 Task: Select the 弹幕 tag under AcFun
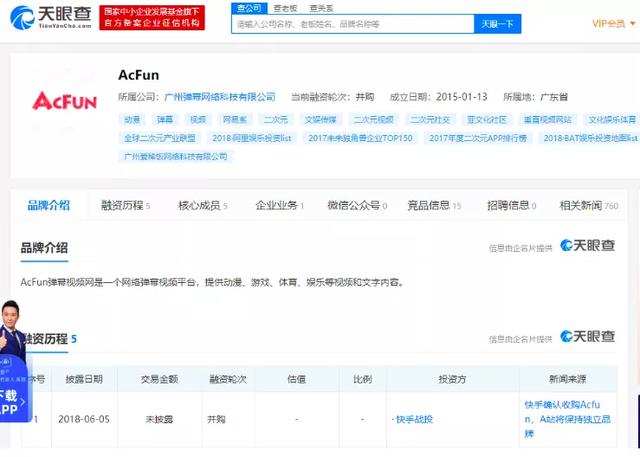[x=165, y=119]
